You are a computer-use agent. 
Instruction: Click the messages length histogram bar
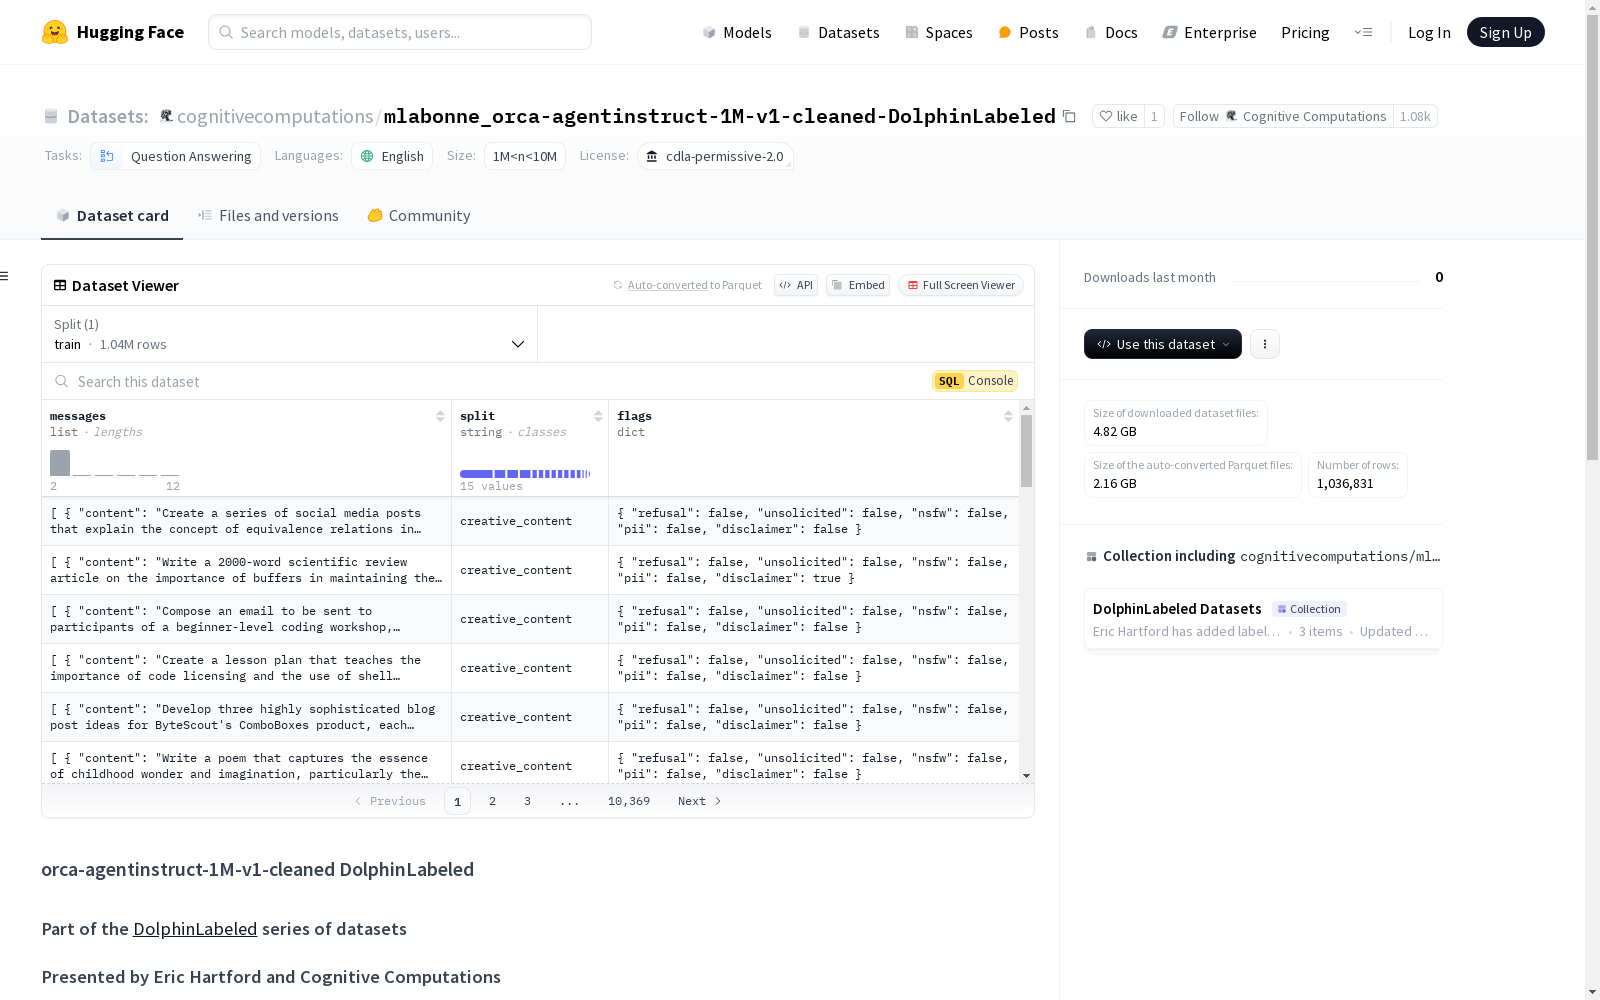[x=60, y=463]
